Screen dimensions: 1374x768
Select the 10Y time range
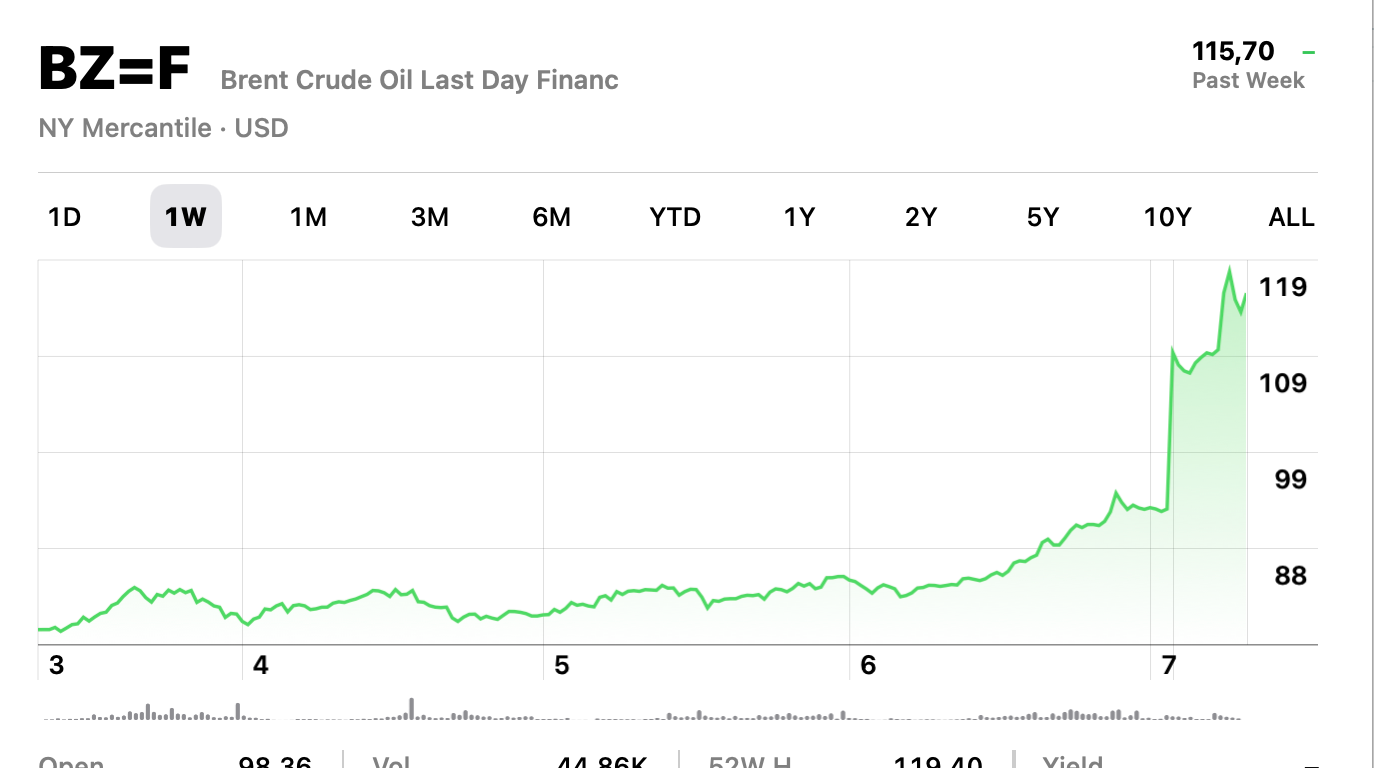coord(1167,217)
